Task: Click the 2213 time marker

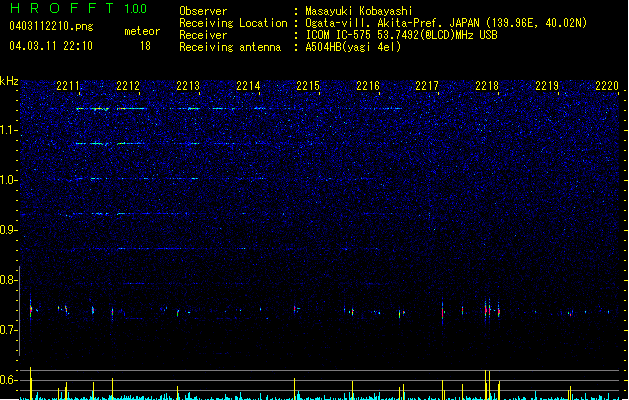Action: (x=188, y=86)
